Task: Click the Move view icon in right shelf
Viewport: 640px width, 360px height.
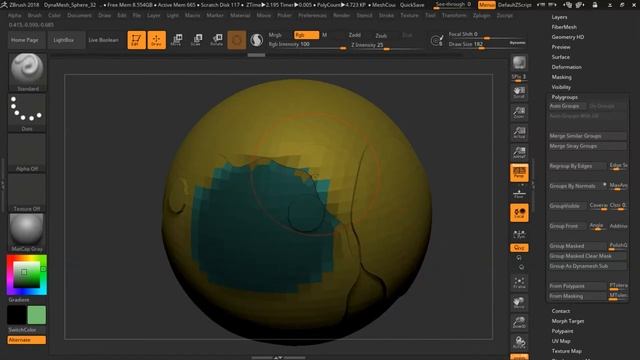Action: coord(519,302)
